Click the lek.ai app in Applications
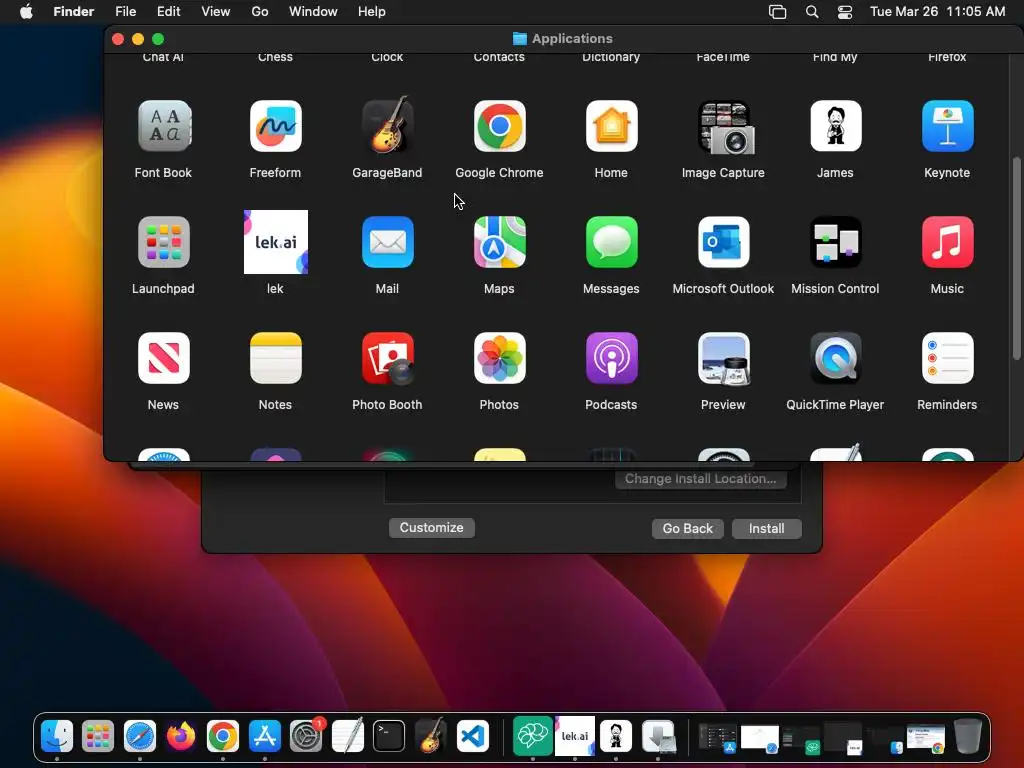 pos(276,242)
